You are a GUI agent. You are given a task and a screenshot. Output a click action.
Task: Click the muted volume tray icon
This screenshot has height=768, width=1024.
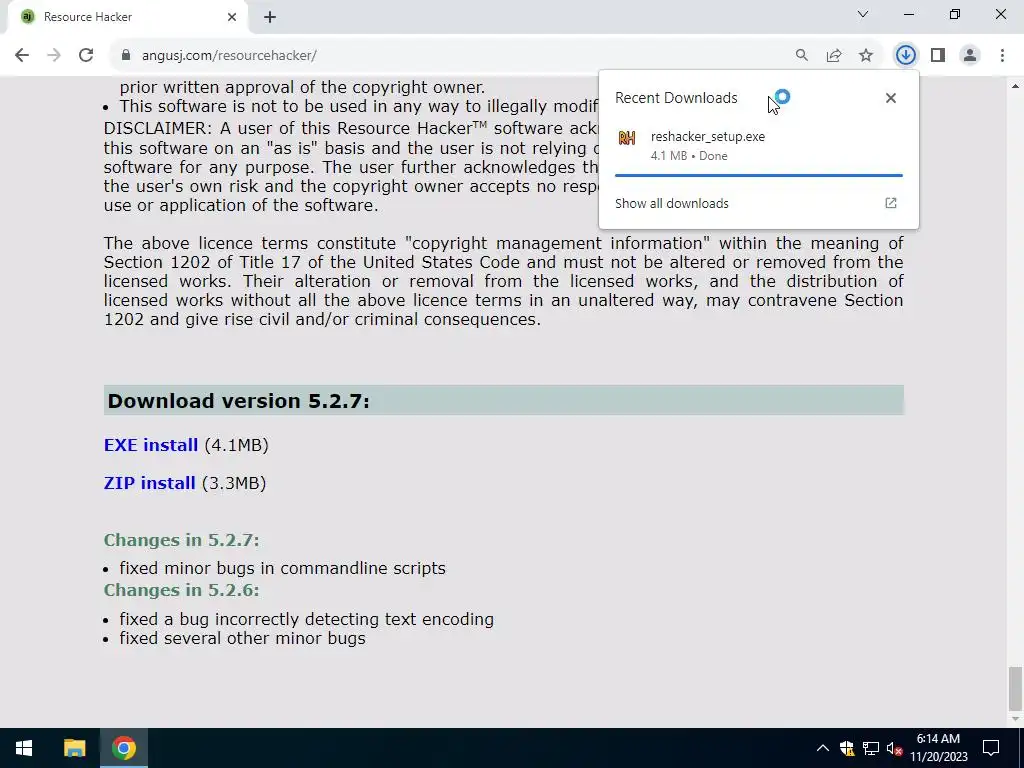click(894, 749)
